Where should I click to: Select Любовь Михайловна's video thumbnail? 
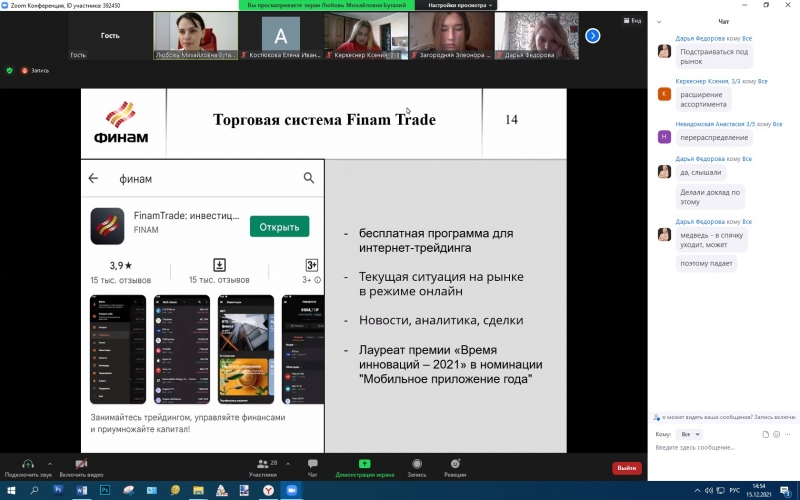click(x=196, y=36)
